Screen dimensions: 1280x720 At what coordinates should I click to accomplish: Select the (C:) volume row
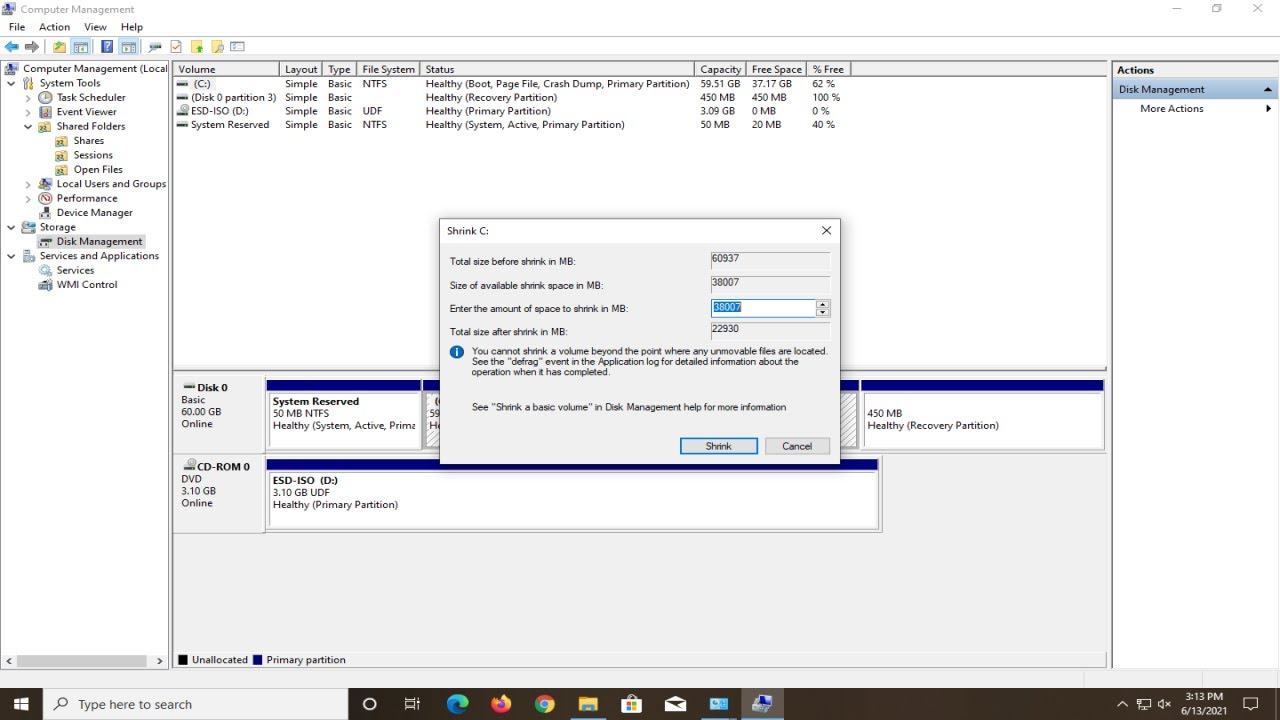[x=512, y=84]
